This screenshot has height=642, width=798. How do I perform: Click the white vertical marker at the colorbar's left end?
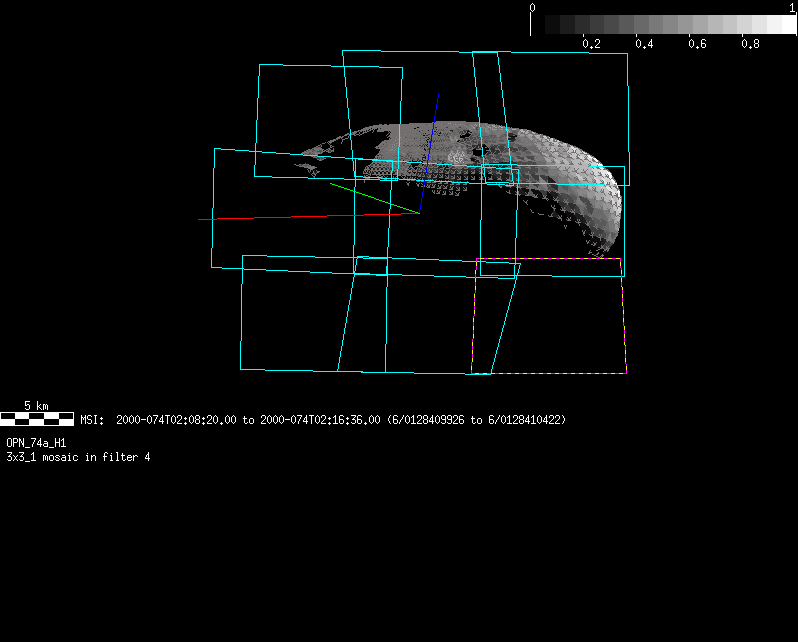[x=531, y=24]
